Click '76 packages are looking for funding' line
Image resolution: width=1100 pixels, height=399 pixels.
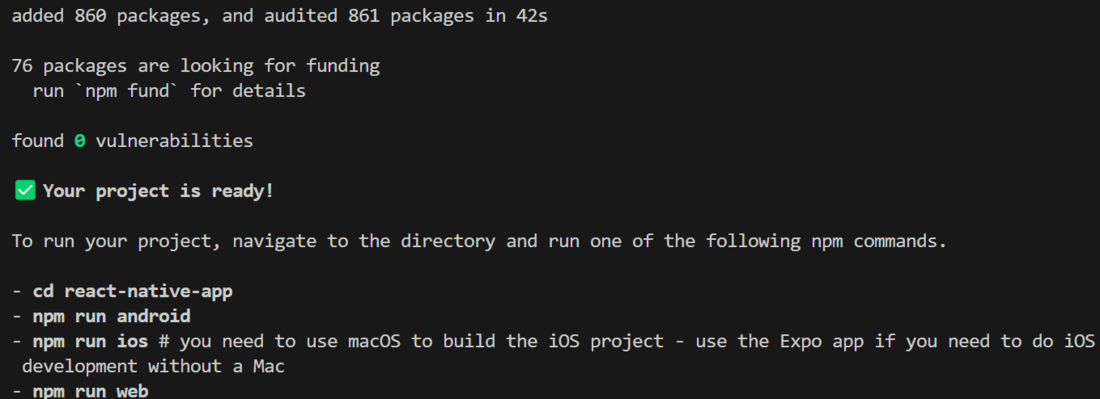tap(196, 67)
